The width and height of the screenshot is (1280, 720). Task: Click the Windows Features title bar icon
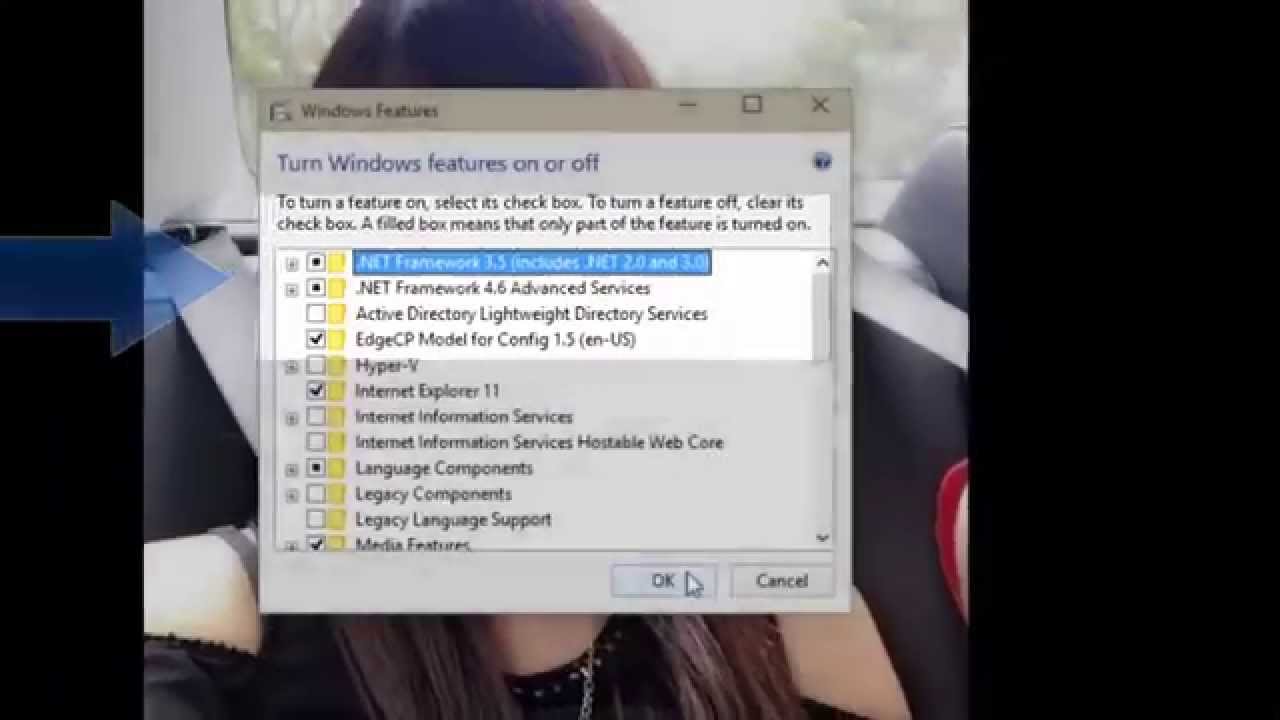click(283, 111)
